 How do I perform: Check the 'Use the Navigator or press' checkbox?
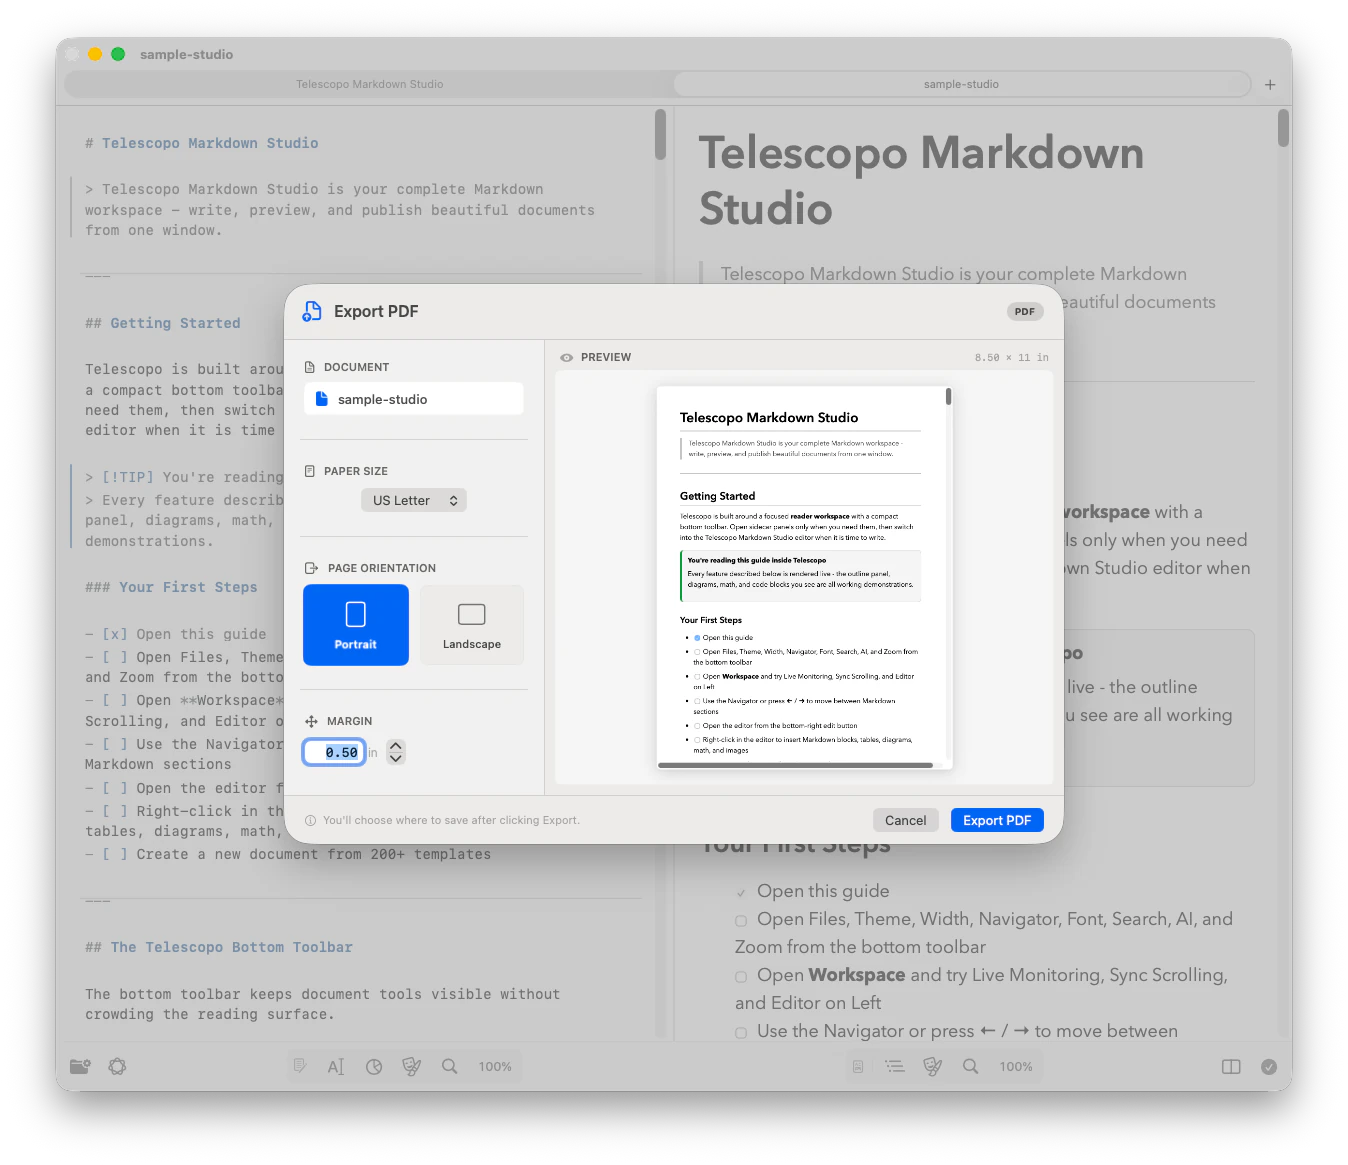click(741, 1032)
